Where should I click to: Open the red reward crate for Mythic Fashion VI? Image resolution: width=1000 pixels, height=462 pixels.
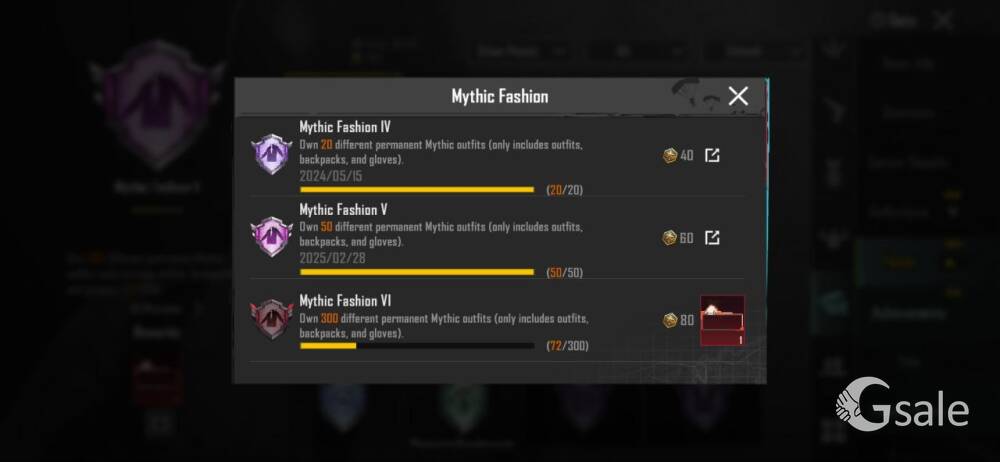(x=722, y=320)
